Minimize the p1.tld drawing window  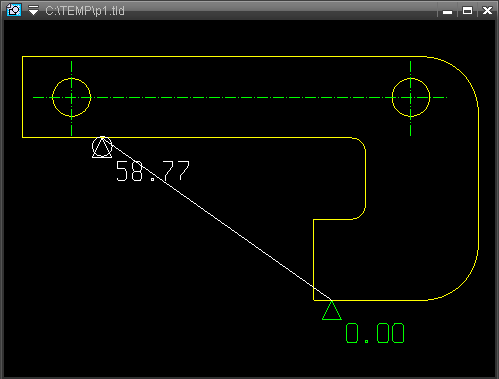(447, 11)
